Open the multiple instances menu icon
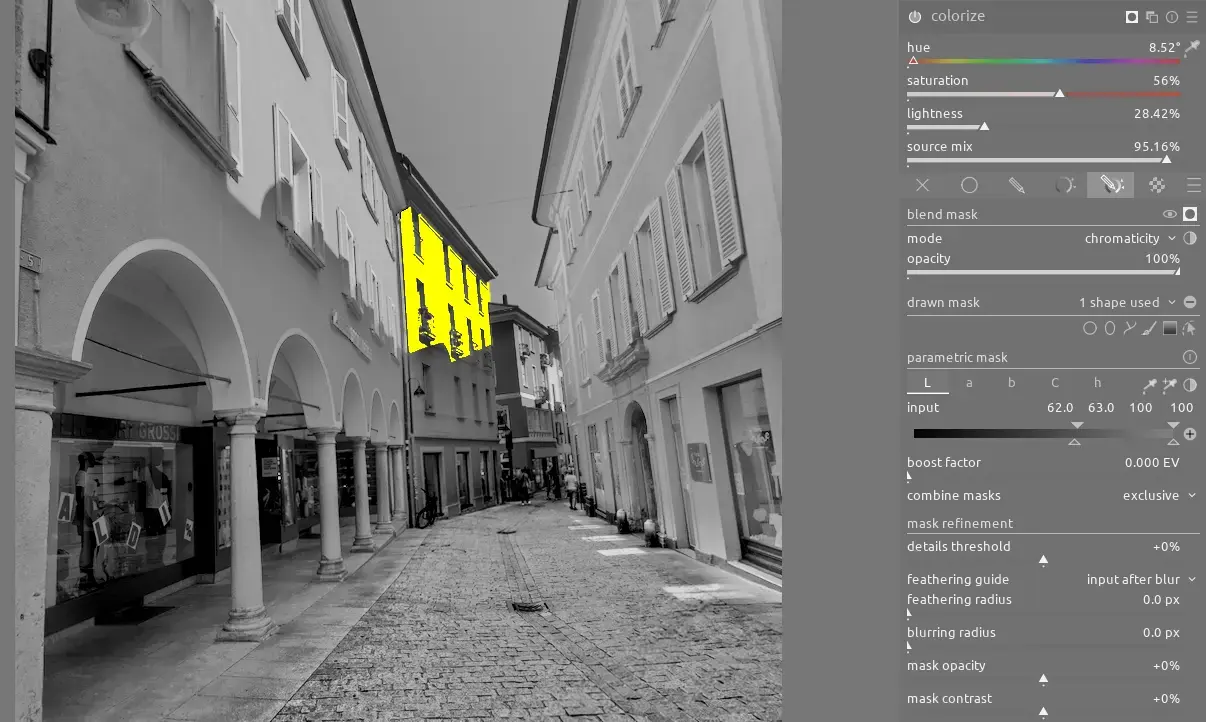The width and height of the screenshot is (1206, 722). 1152,17
